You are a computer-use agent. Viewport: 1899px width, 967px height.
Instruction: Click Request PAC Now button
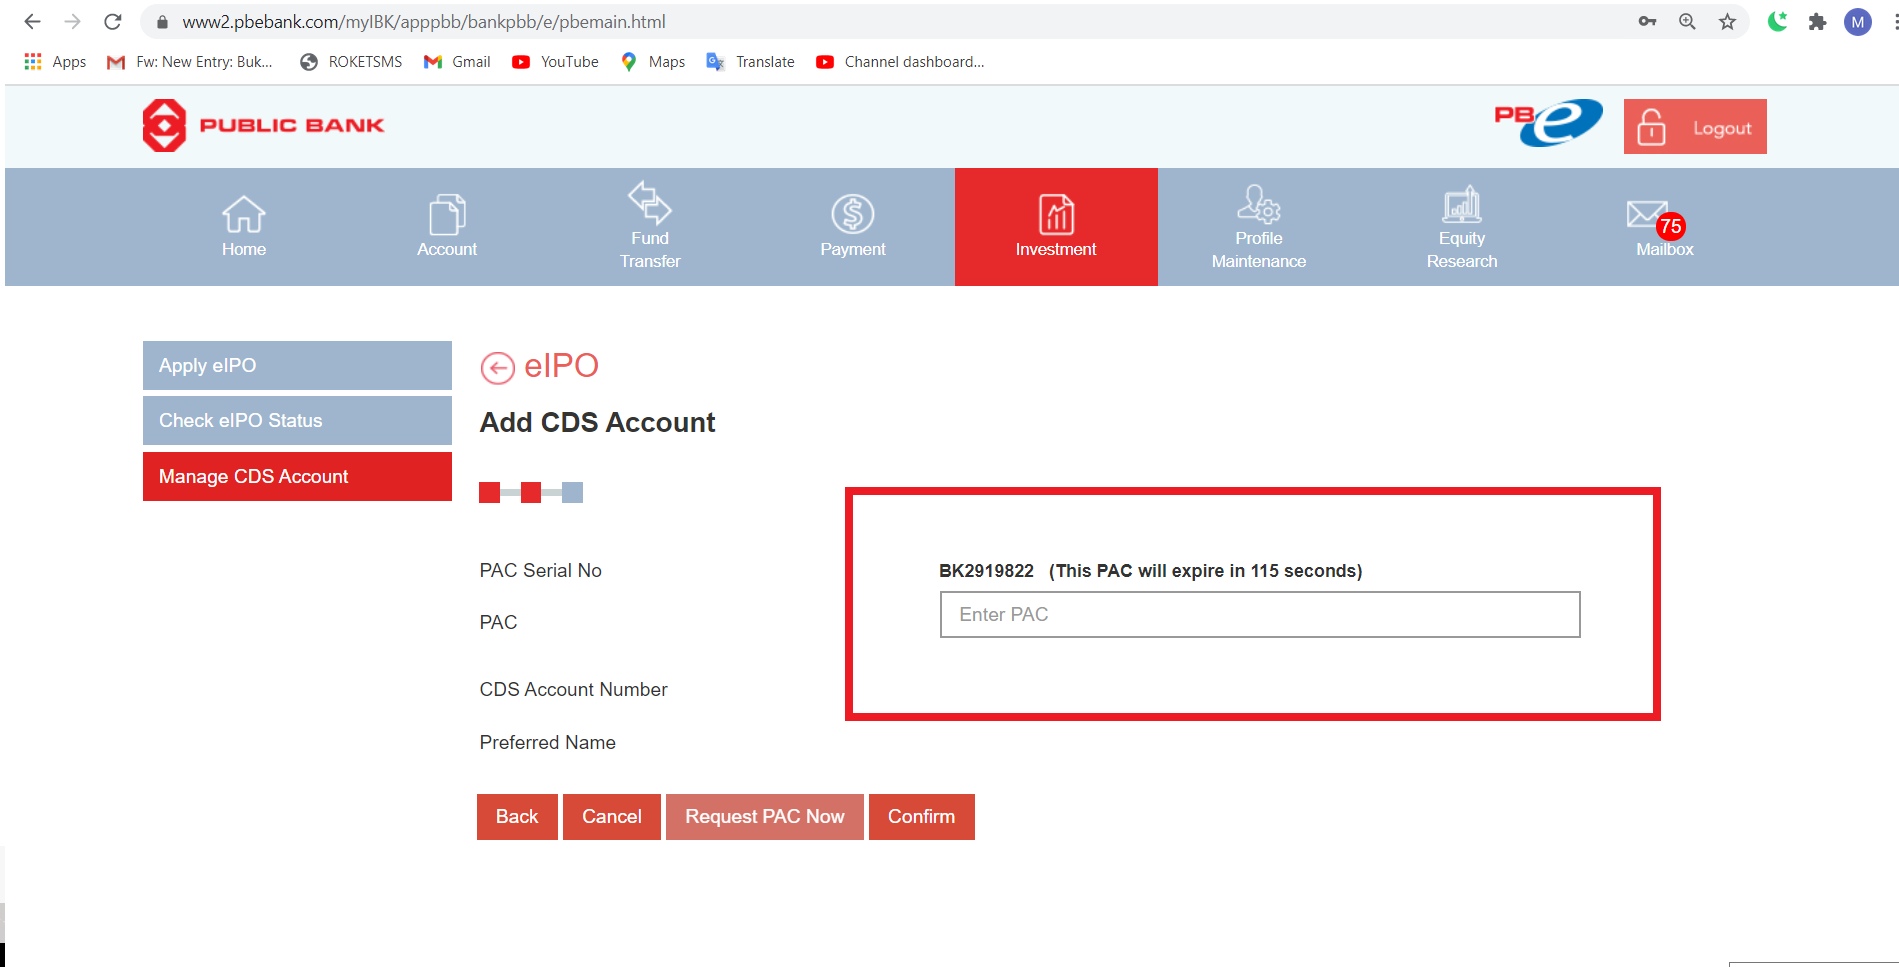[x=764, y=817]
